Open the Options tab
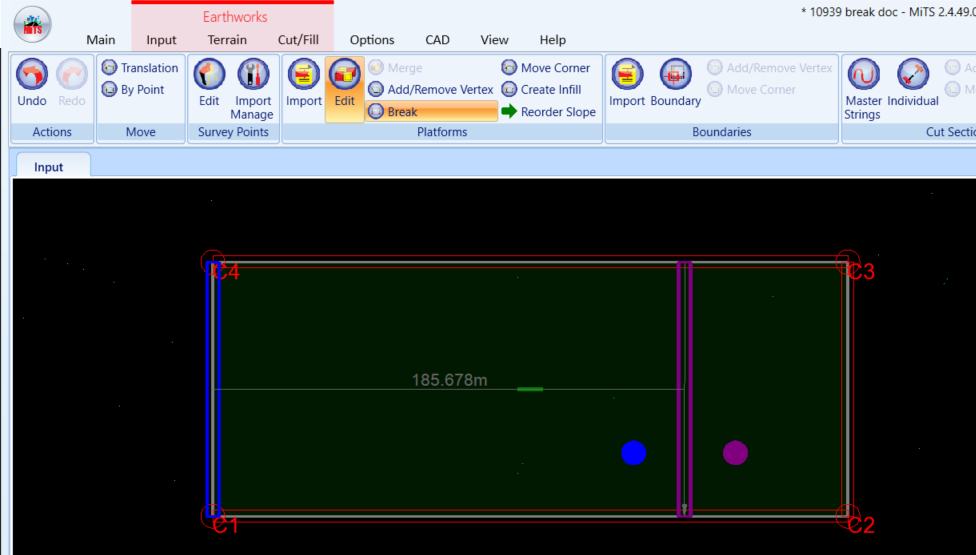 tap(372, 40)
